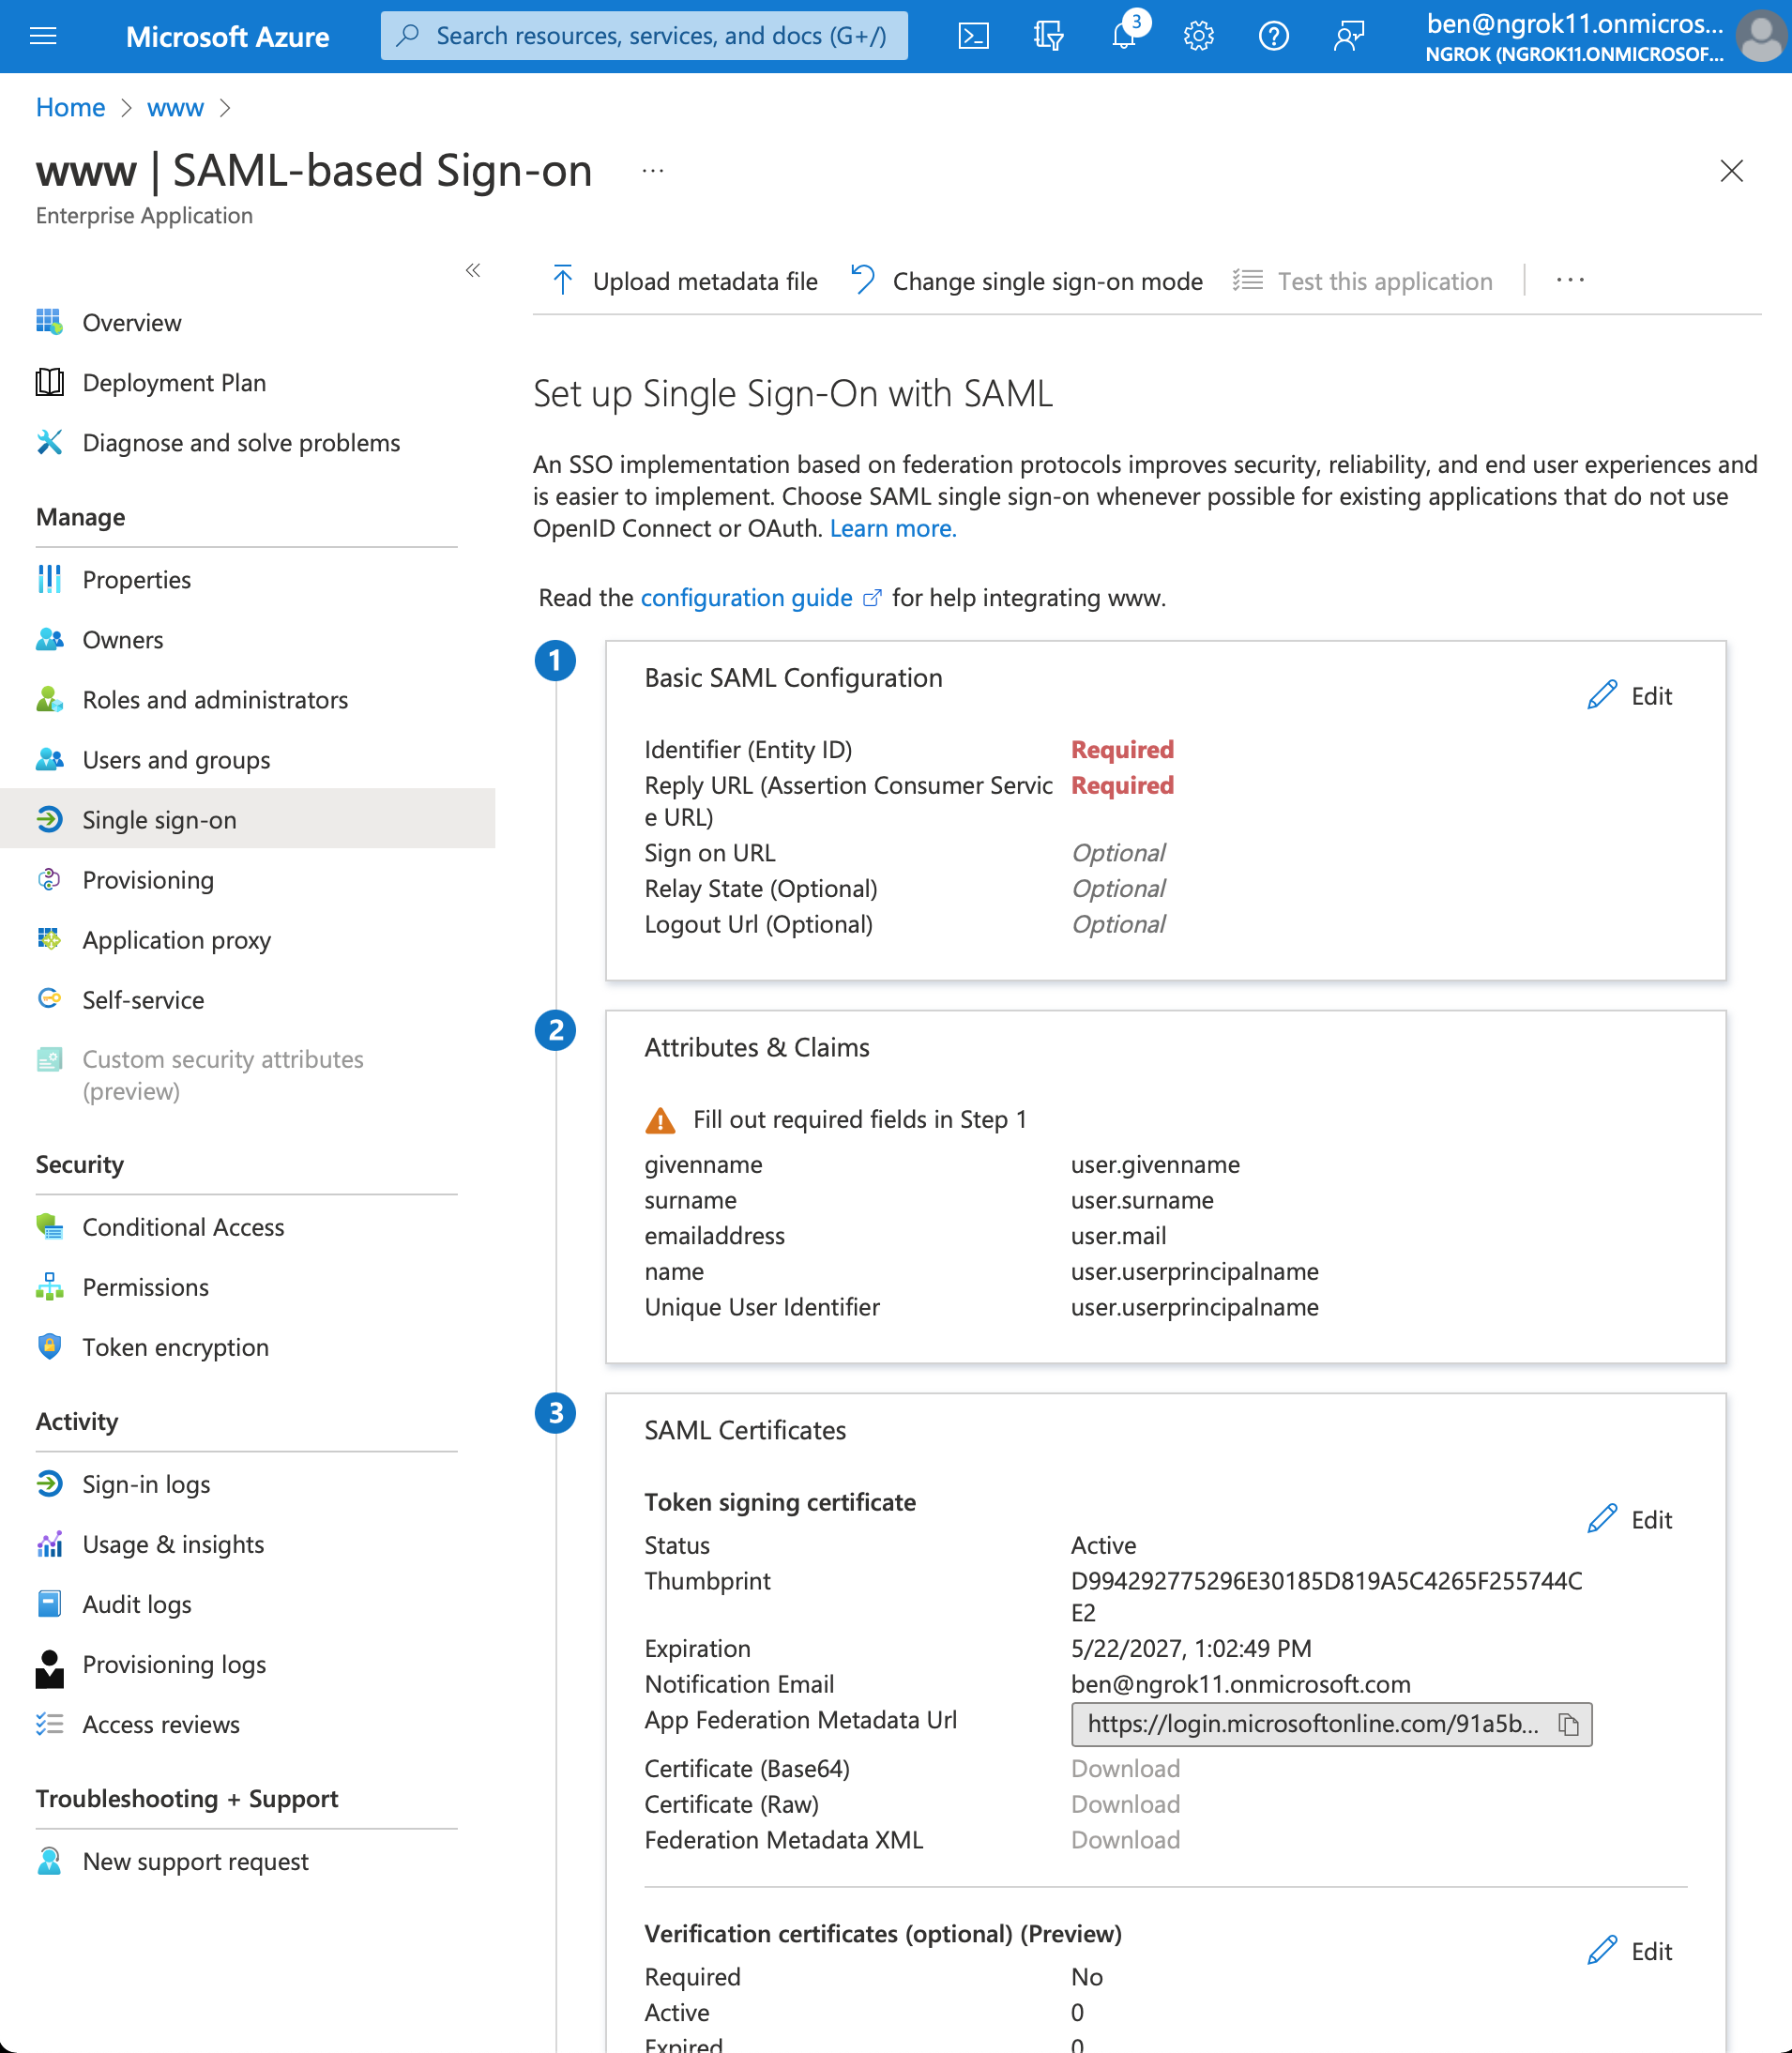Go to www breadcrumb
The image size is (1792, 2053).
175,107
